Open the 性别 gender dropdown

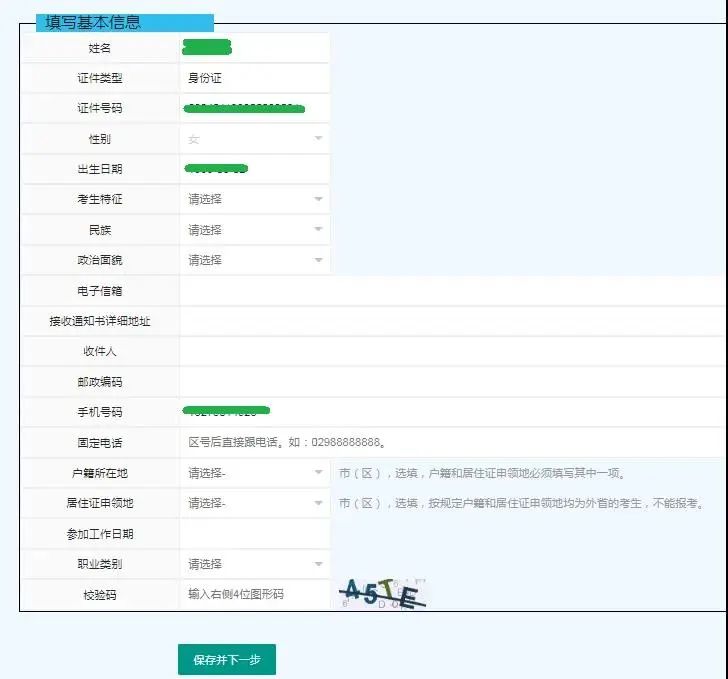pyautogui.click(x=254, y=139)
